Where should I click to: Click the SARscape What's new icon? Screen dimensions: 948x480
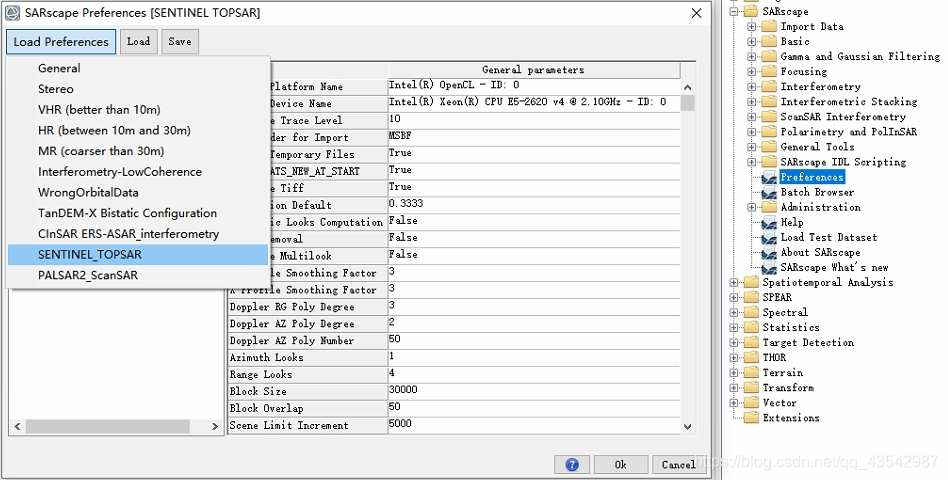(769, 268)
